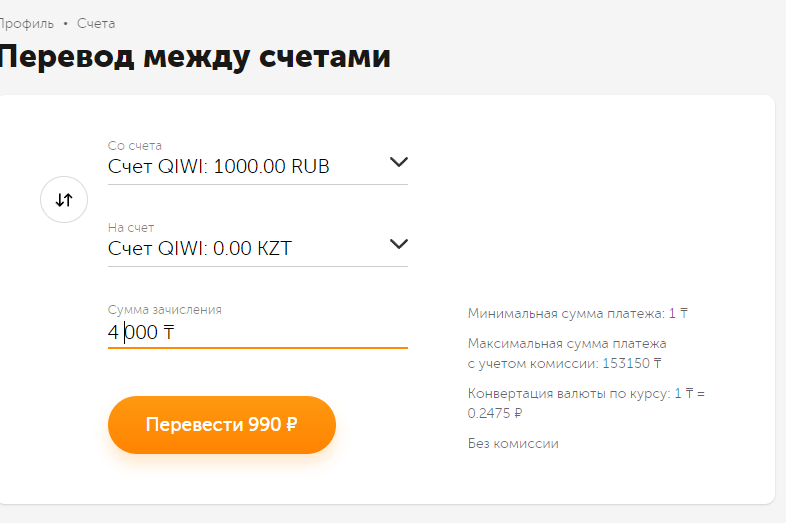Select the 'Счет QIWI: 1000.00 RUB' source account
The height and width of the screenshot is (523, 786).
(x=218, y=166)
